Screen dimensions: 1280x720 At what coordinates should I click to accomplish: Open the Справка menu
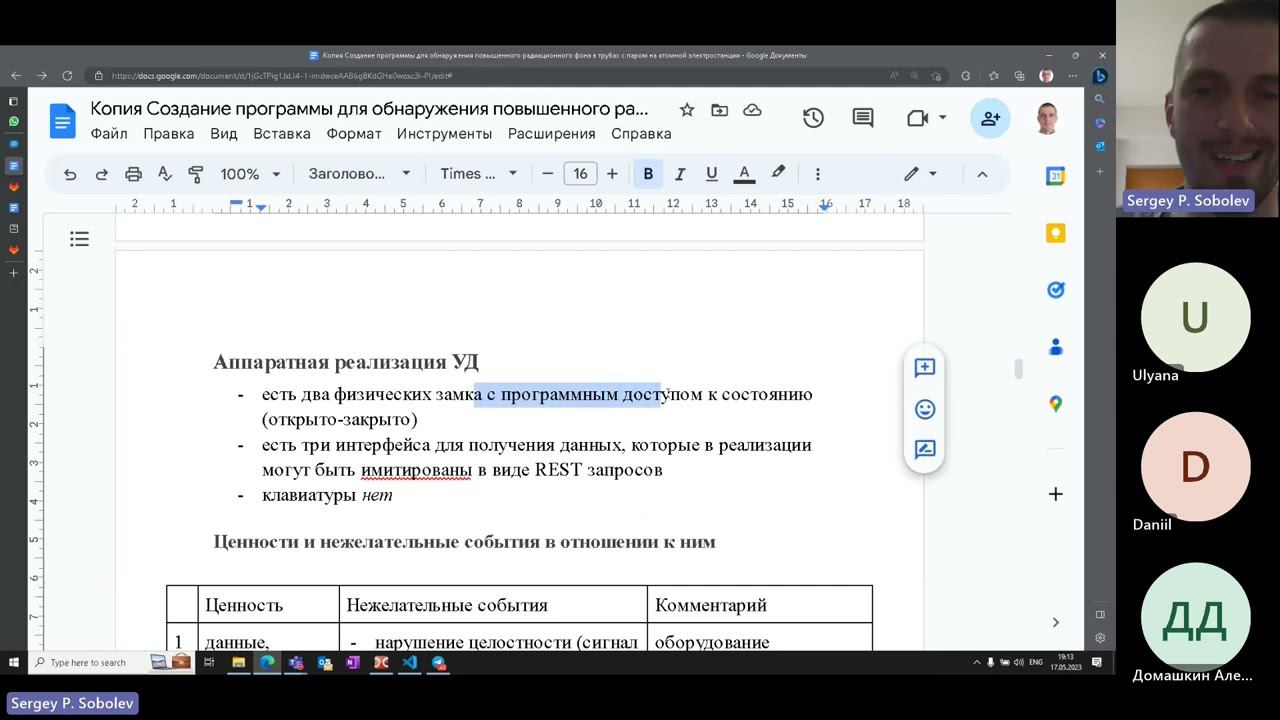(x=641, y=134)
